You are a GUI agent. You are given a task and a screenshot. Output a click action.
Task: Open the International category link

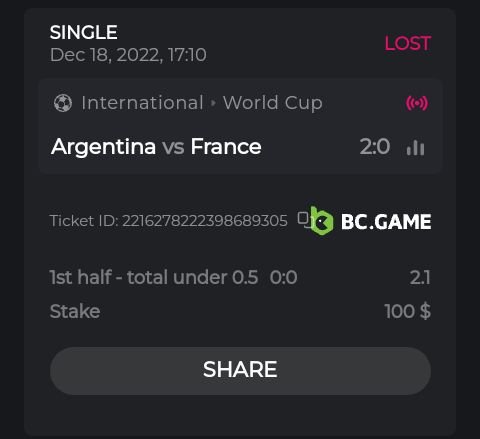click(142, 103)
